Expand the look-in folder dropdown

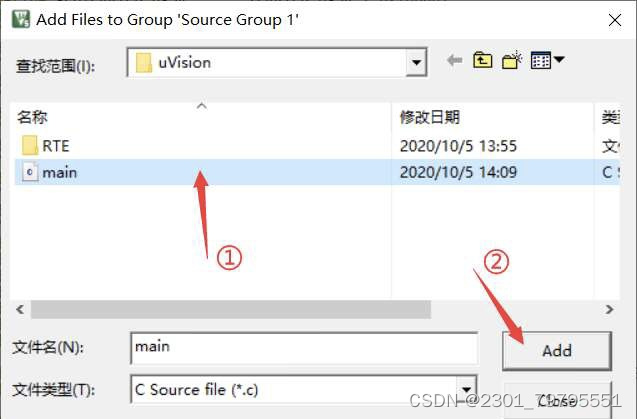pos(416,63)
